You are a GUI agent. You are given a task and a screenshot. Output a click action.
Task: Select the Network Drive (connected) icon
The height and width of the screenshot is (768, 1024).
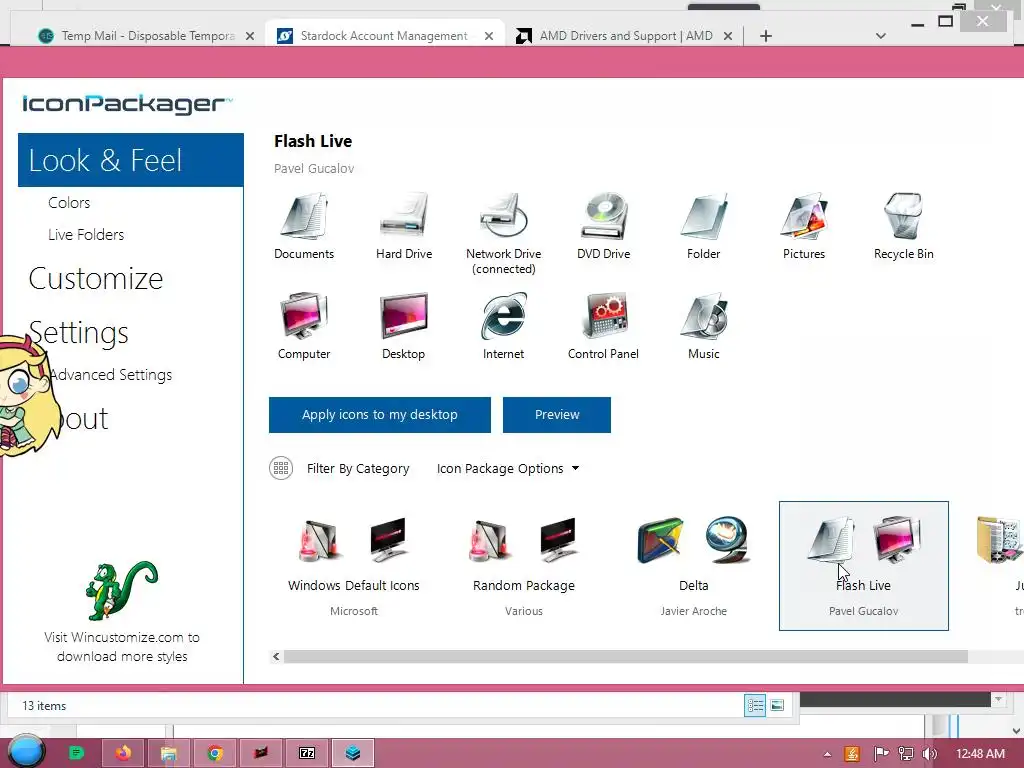coord(504,217)
